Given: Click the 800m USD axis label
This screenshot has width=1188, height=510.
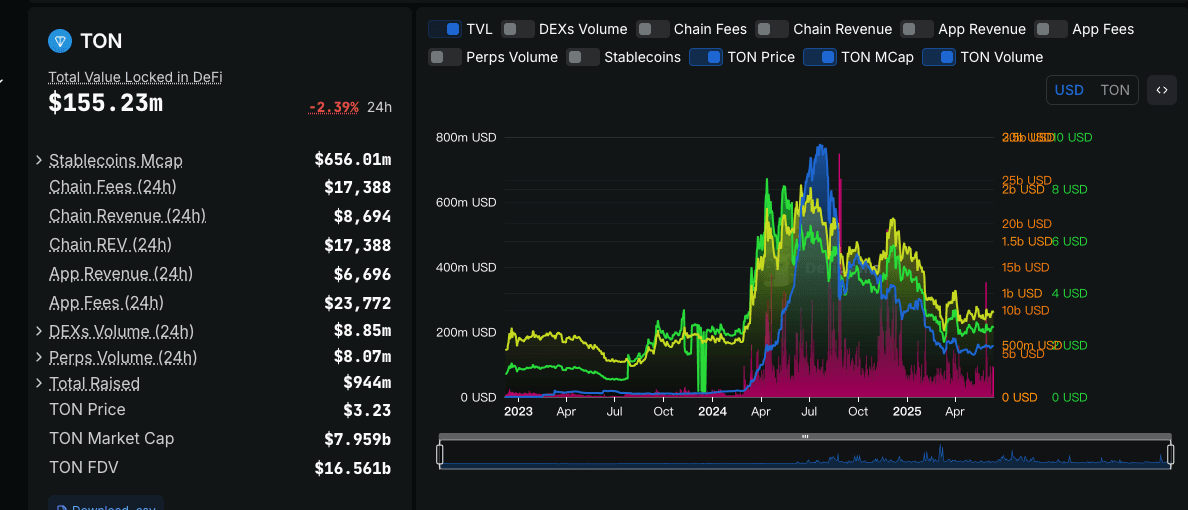Looking at the screenshot, I should click(x=466, y=138).
